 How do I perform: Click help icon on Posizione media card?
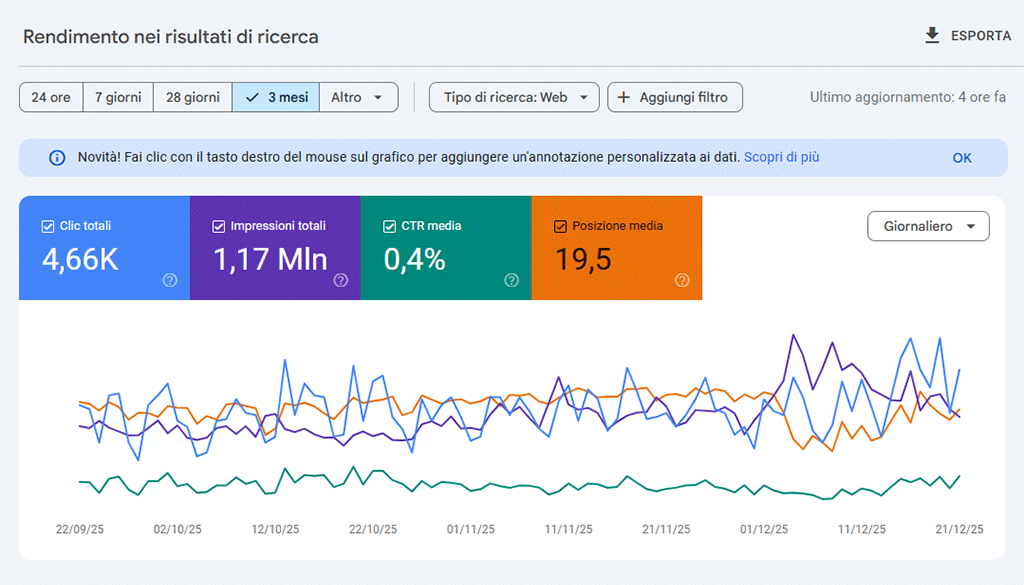pos(683,281)
